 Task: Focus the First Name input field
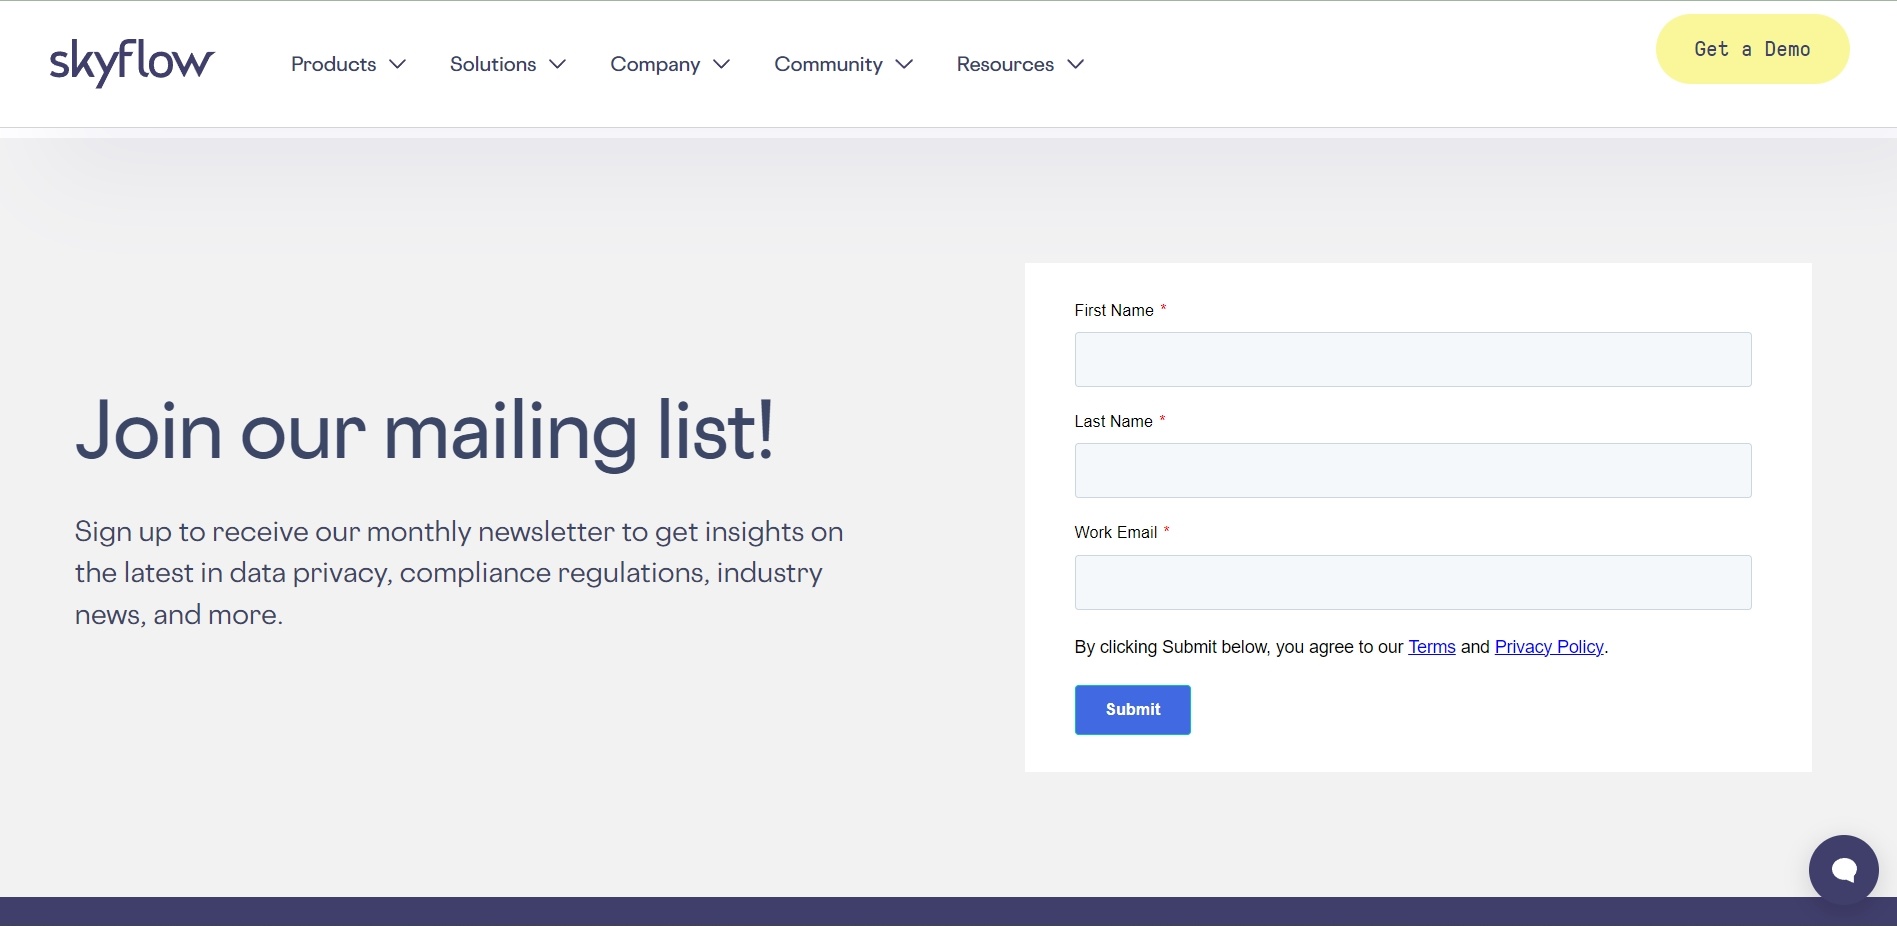[x=1413, y=359]
